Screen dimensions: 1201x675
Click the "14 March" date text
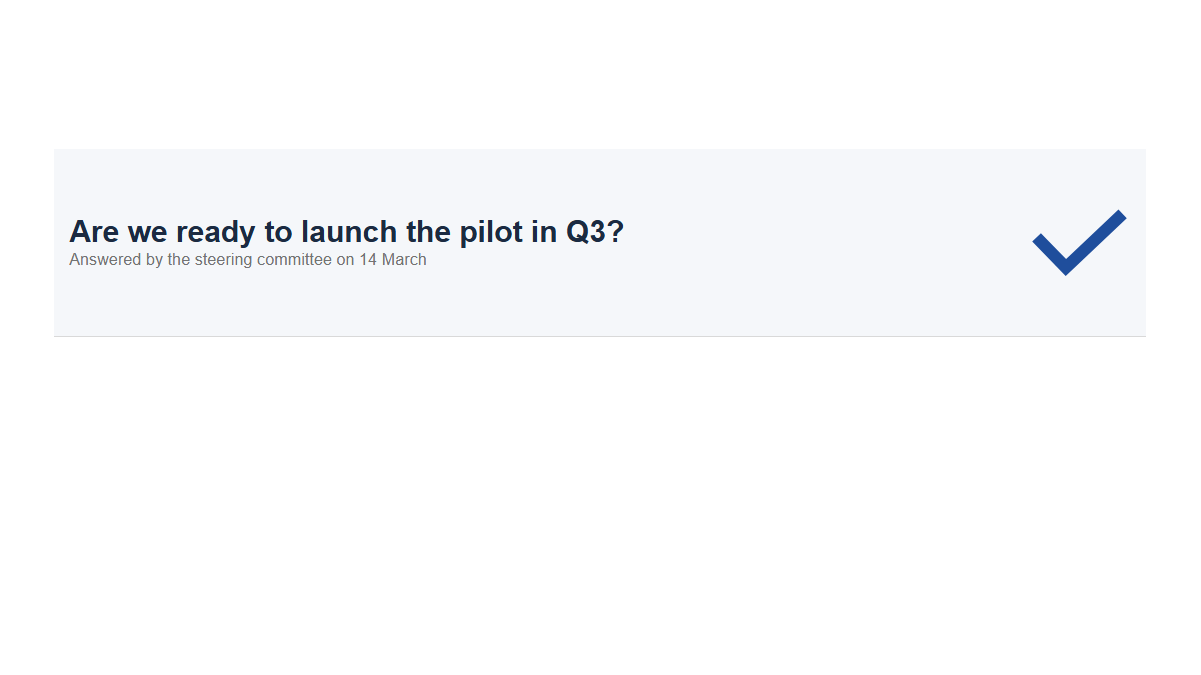coord(393,260)
